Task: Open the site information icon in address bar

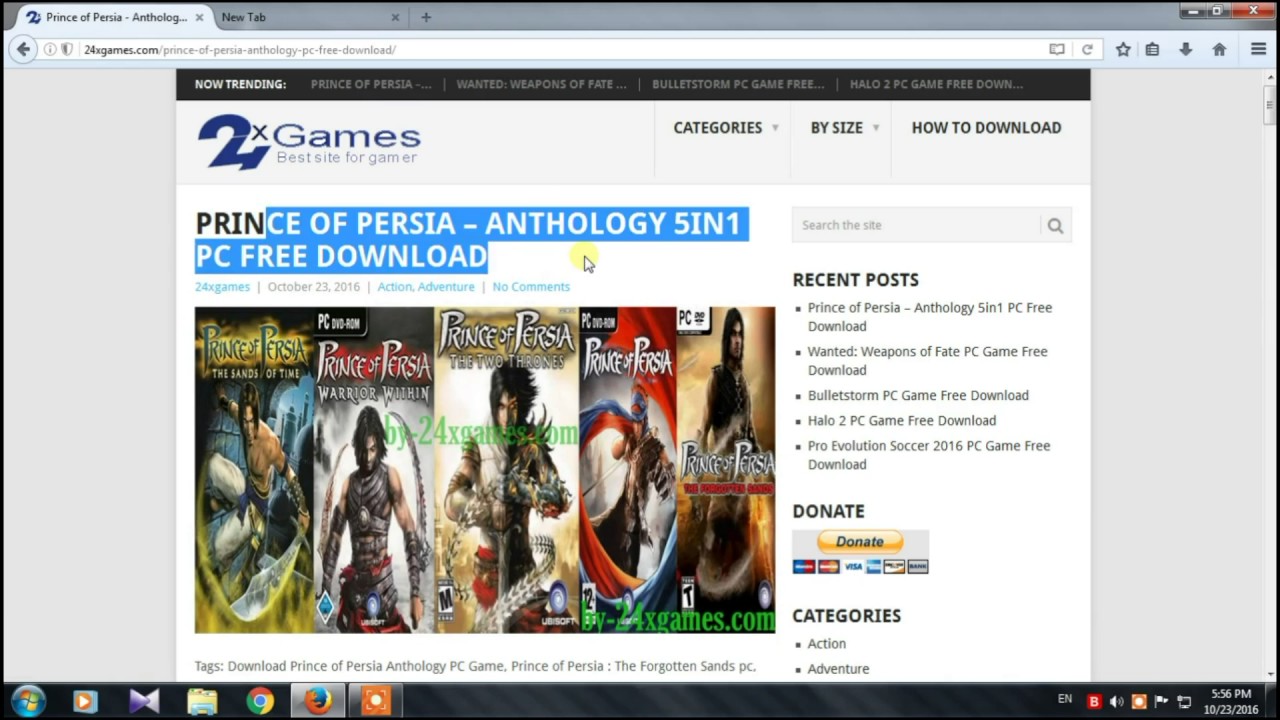Action: [x=50, y=49]
